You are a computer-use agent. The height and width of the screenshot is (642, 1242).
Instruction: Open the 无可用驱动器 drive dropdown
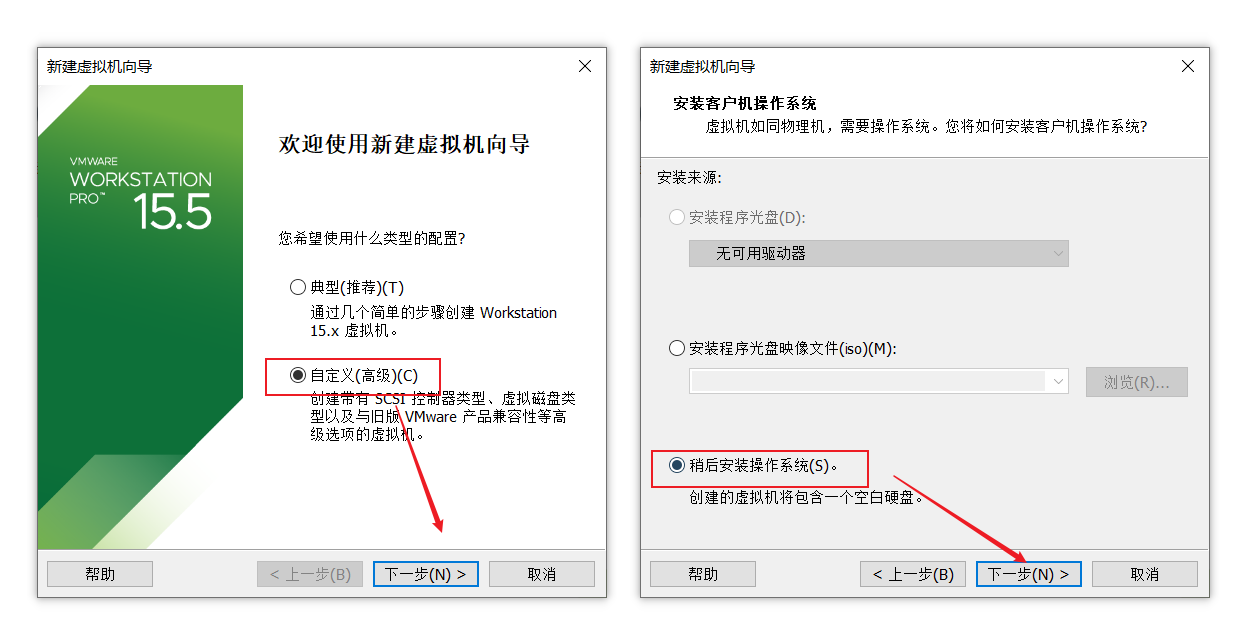(x=878, y=253)
